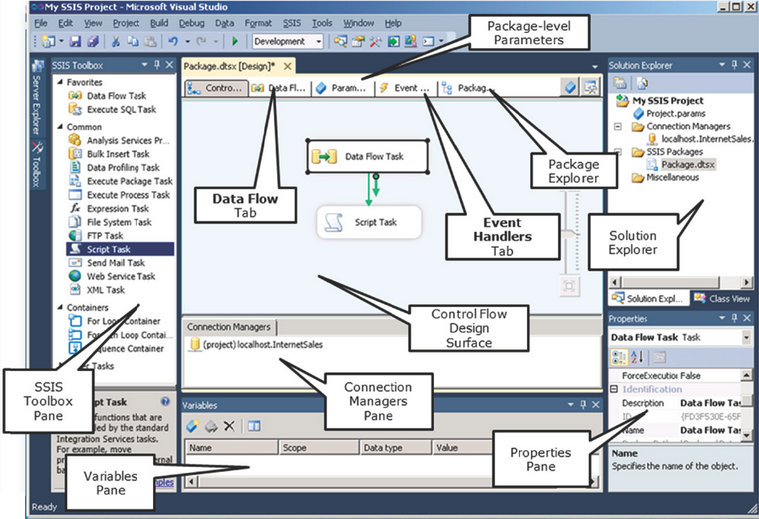Collapse the Connection Managers folder in Solution Explorer
759x519 pixels.
pos(618,127)
